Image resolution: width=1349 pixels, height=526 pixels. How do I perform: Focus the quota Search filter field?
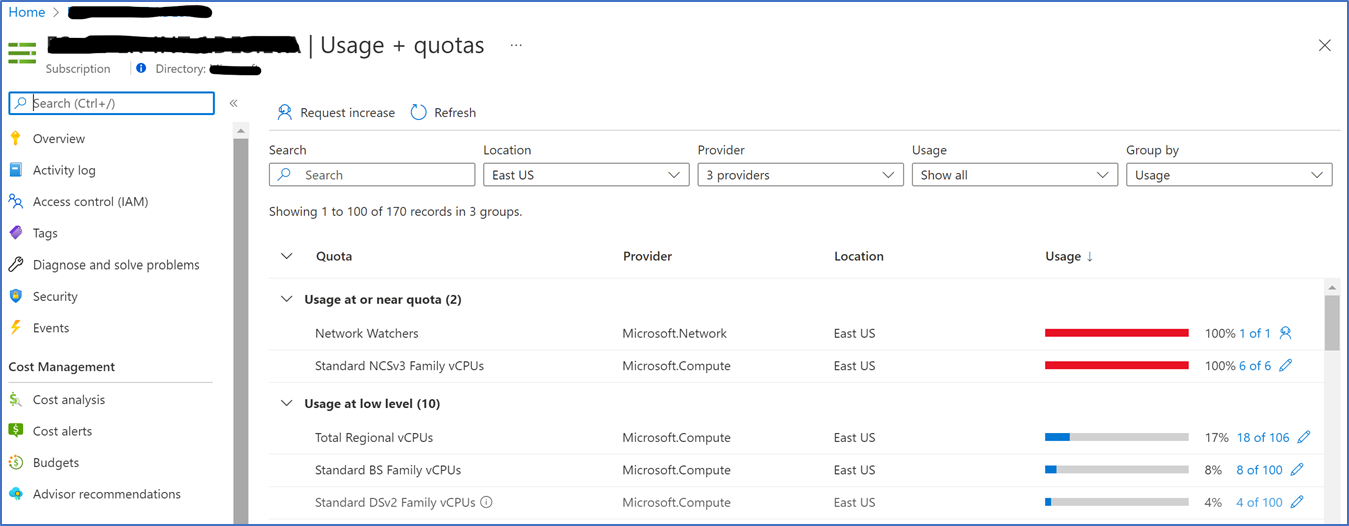pos(372,175)
